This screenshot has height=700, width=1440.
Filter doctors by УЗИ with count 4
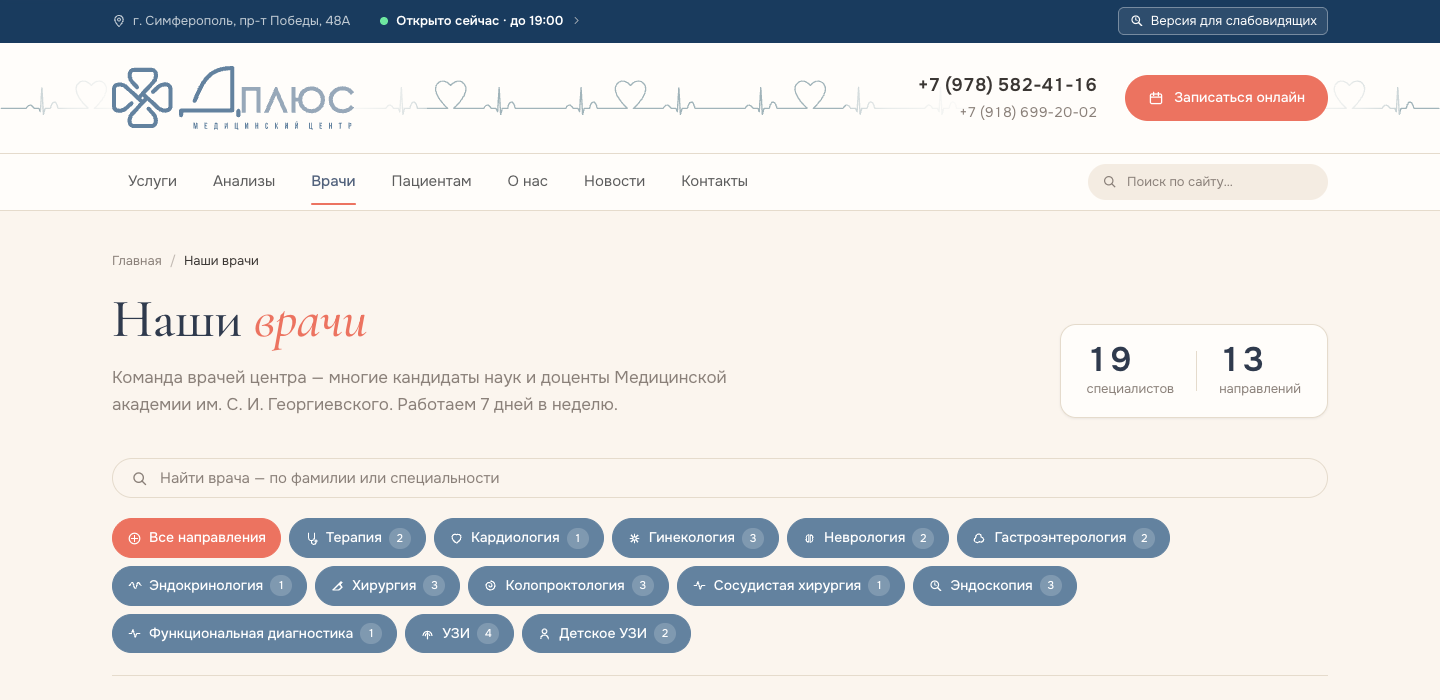coord(459,634)
